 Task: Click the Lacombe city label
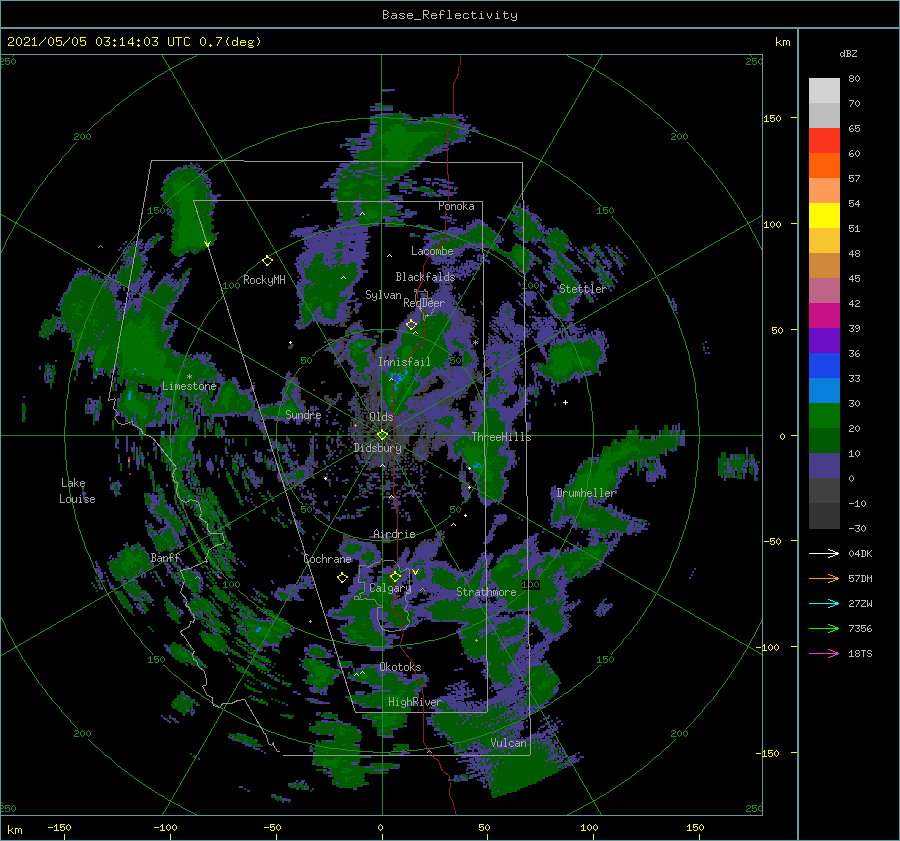pos(432,251)
